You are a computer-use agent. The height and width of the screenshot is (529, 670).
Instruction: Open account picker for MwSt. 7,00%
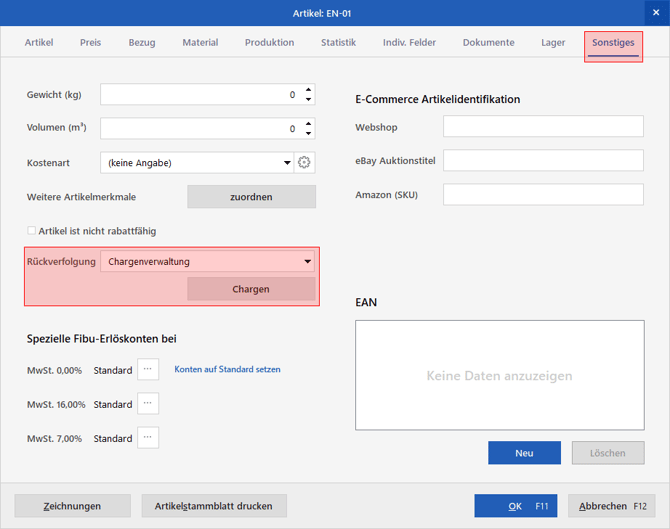(x=148, y=438)
